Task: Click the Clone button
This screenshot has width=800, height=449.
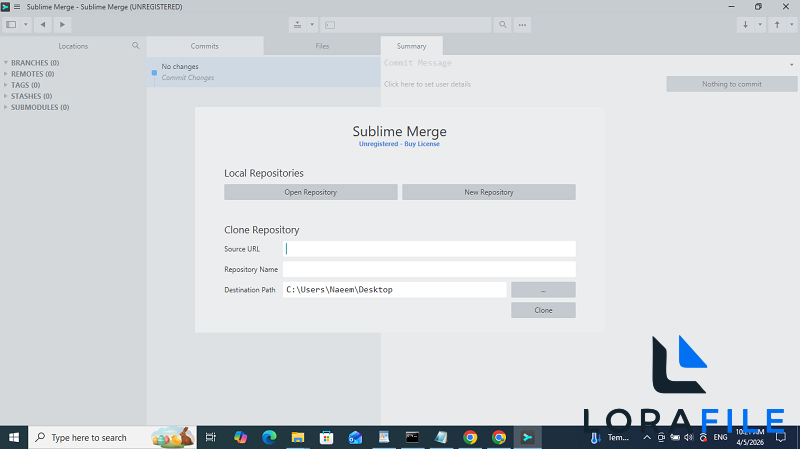Action: pyautogui.click(x=543, y=310)
